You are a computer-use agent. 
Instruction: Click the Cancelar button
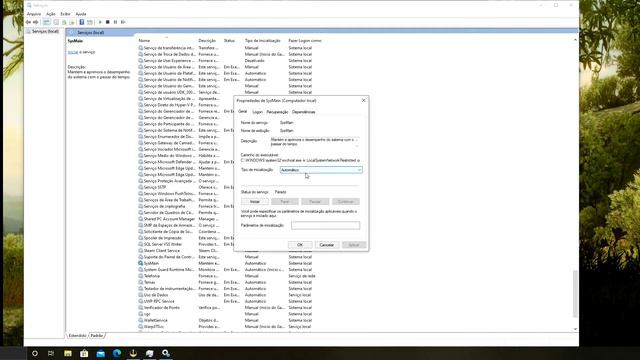click(x=327, y=245)
